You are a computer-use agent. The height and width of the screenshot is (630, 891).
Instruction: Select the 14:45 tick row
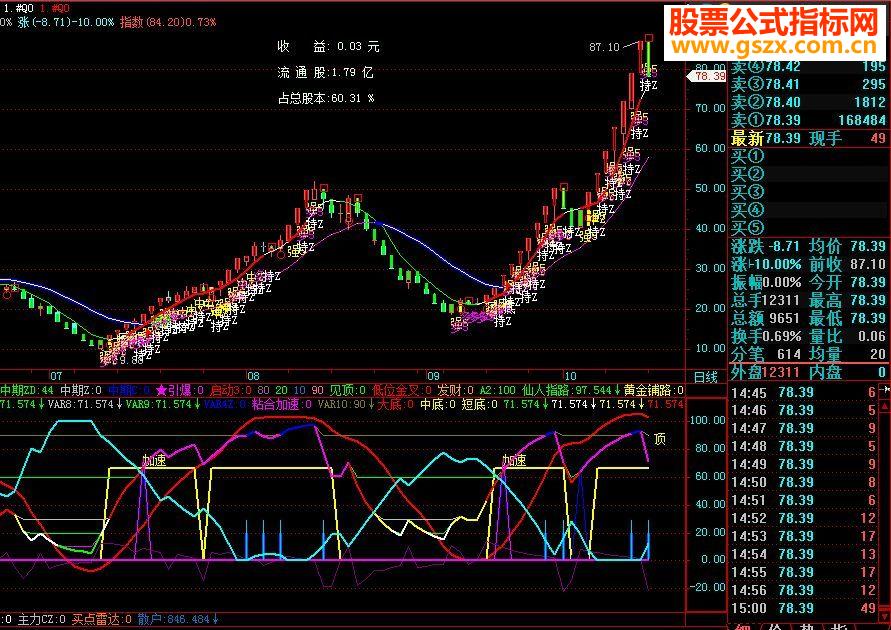pyautogui.click(x=804, y=393)
